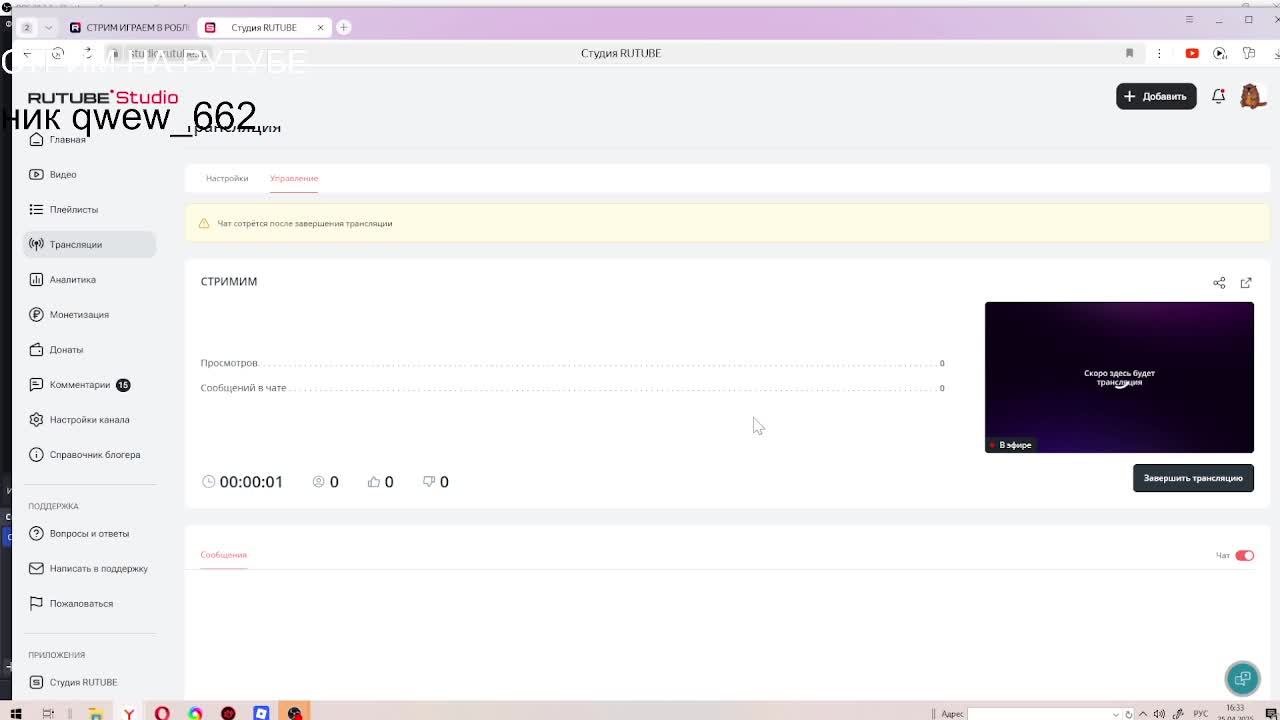The height and width of the screenshot is (720, 1280).
Task: Open Roblox from the taskbar
Action: [x=261, y=713]
